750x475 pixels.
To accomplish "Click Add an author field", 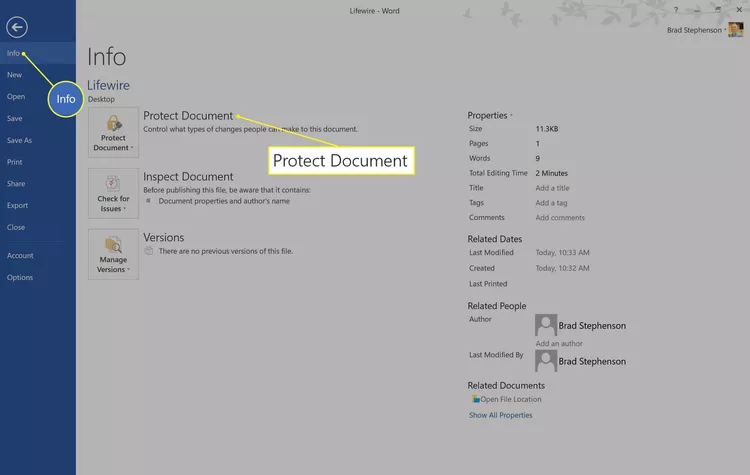I will 559,343.
